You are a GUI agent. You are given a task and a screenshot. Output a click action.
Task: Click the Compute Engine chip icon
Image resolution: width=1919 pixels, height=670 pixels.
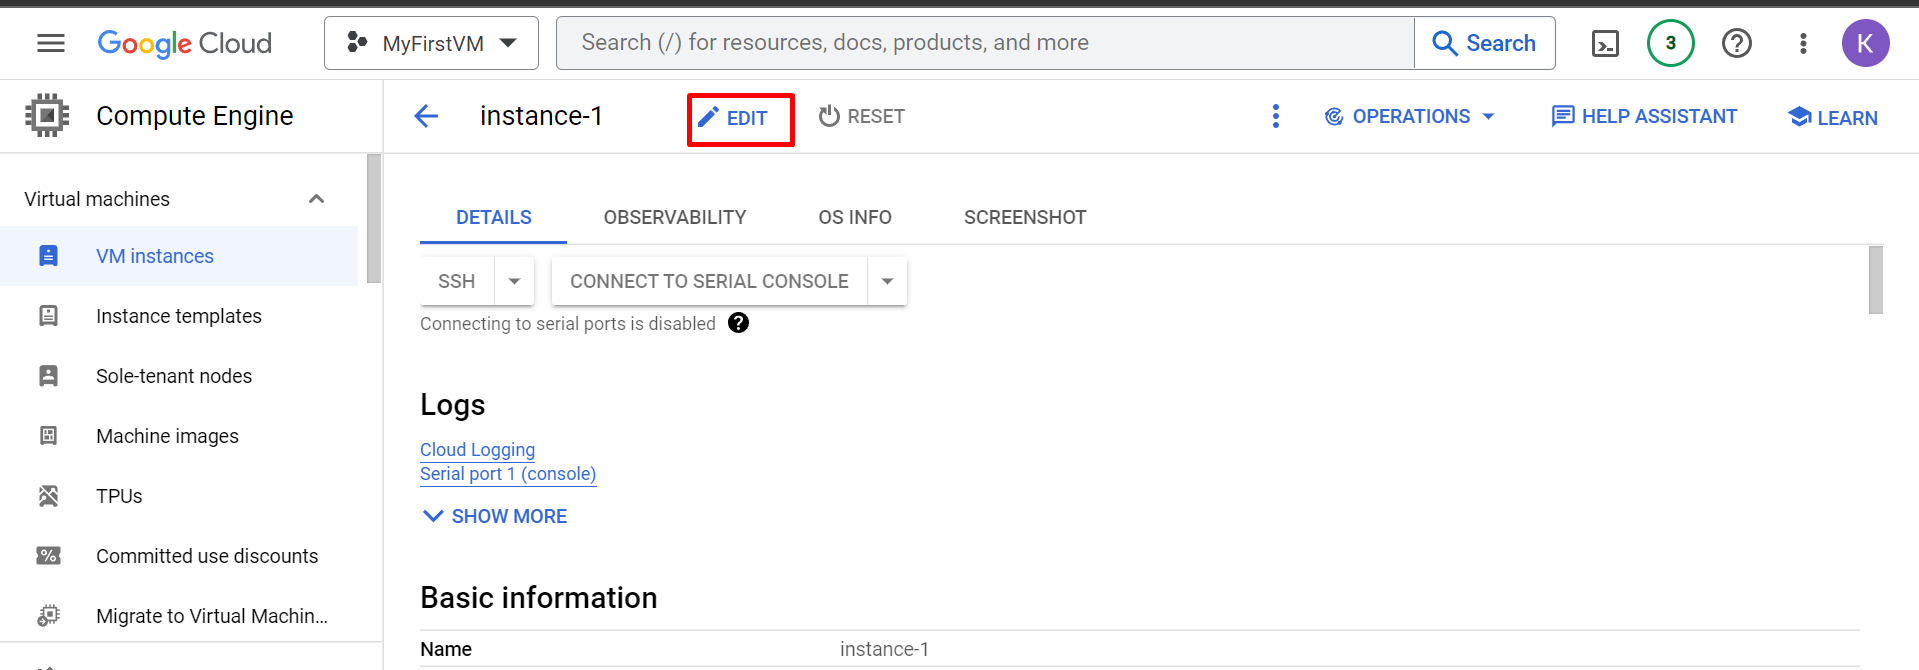point(47,116)
